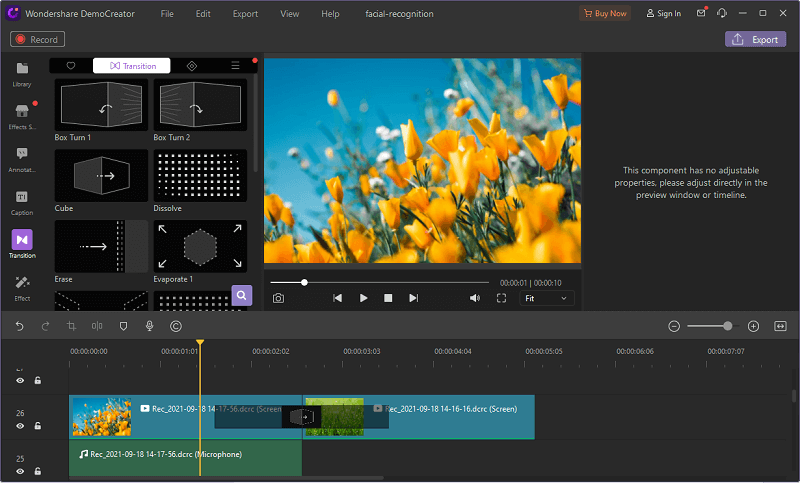Open the Library panel in sidebar
The width and height of the screenshot is (800, 483).
pos(21,72)
